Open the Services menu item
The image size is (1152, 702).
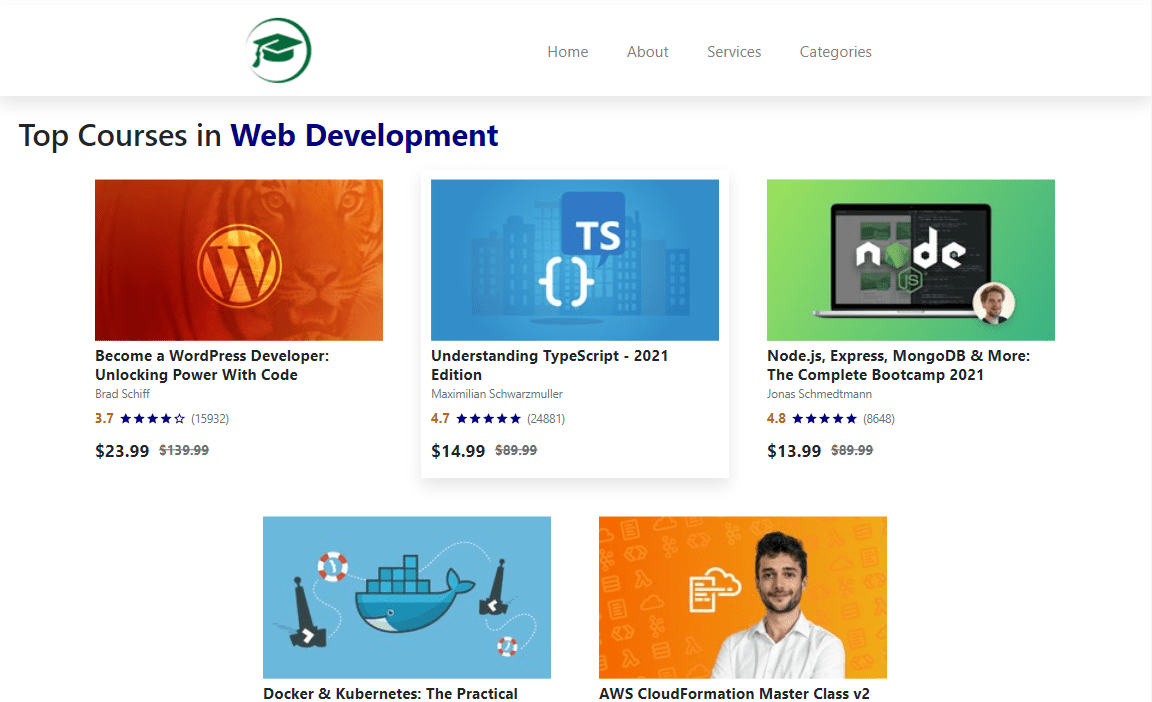click(x=733, y=52)
